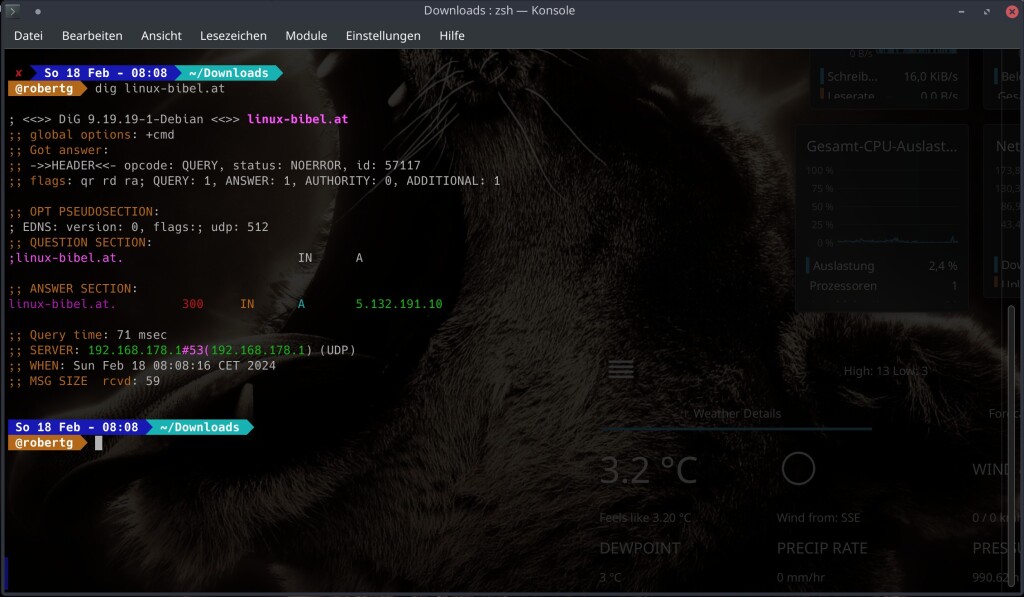Image resolution: width=1024 pixels, height=597 pixels.
Task: Click the TTL value '300'
Action: click(x=193, y=304)
